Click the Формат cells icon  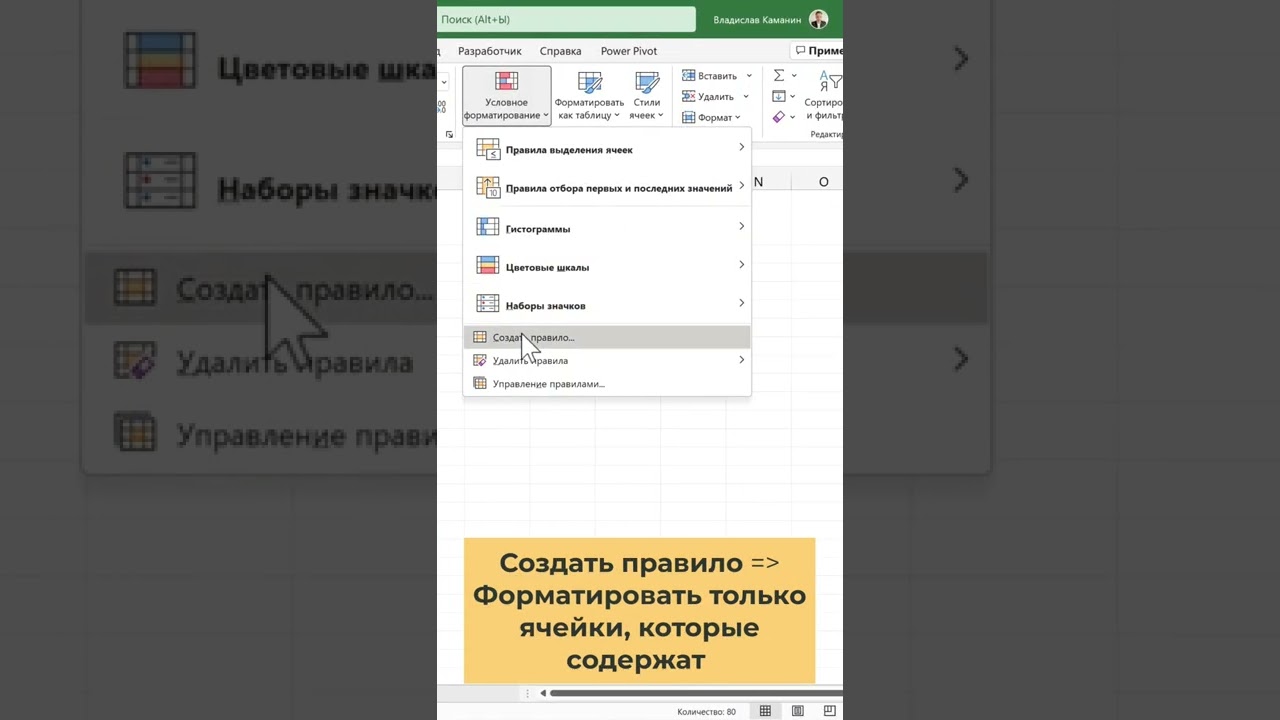689,118
